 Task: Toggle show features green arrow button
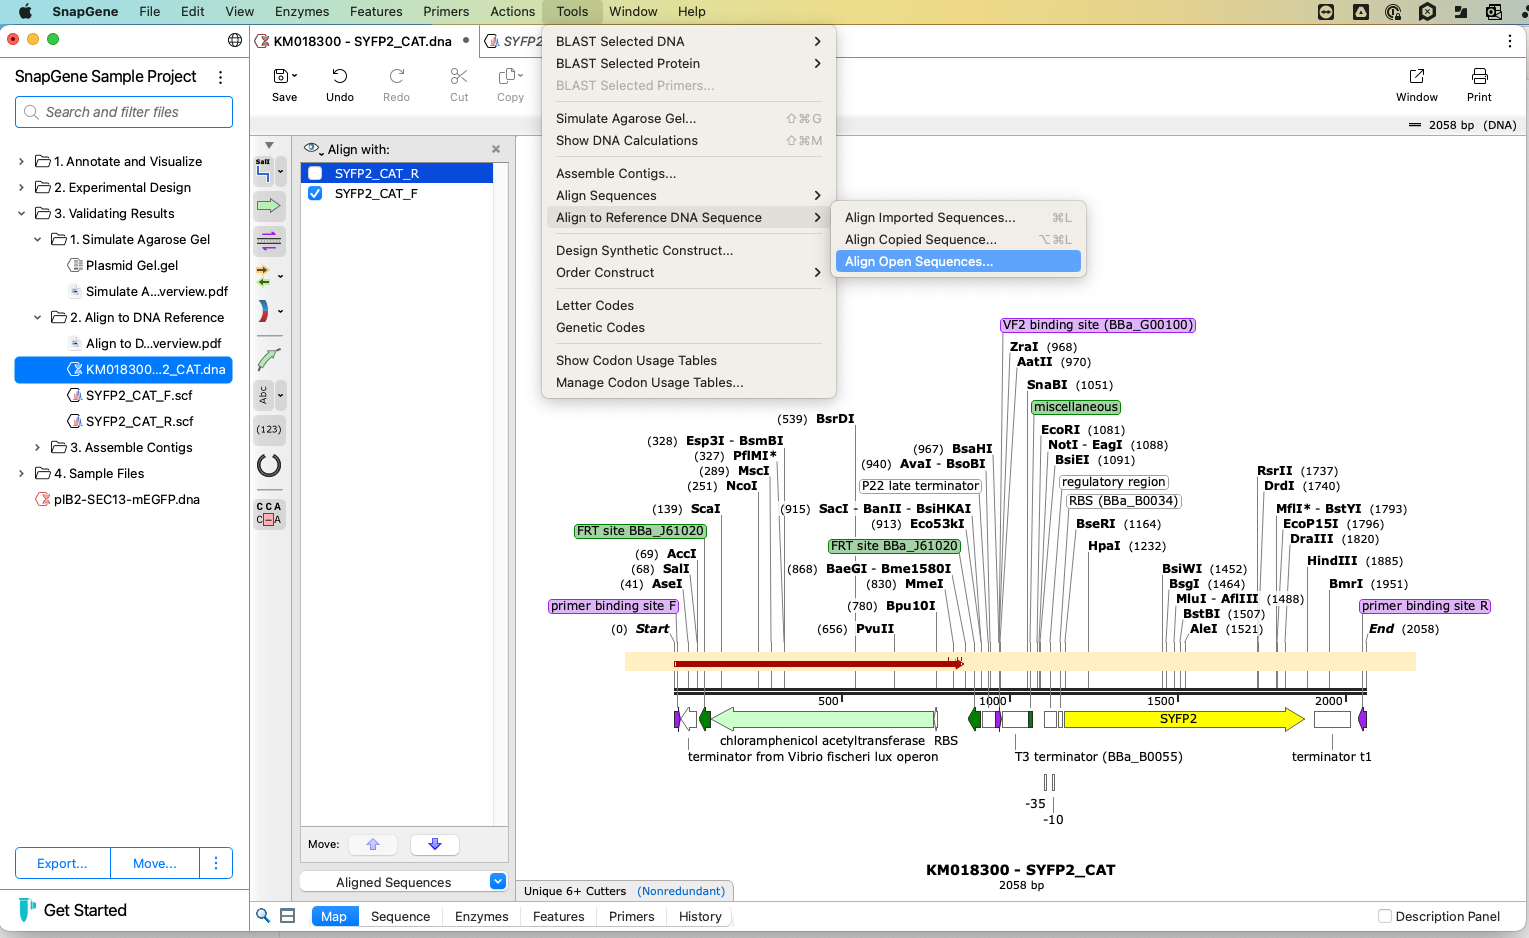pyautogui.click(x=269, y=206)
